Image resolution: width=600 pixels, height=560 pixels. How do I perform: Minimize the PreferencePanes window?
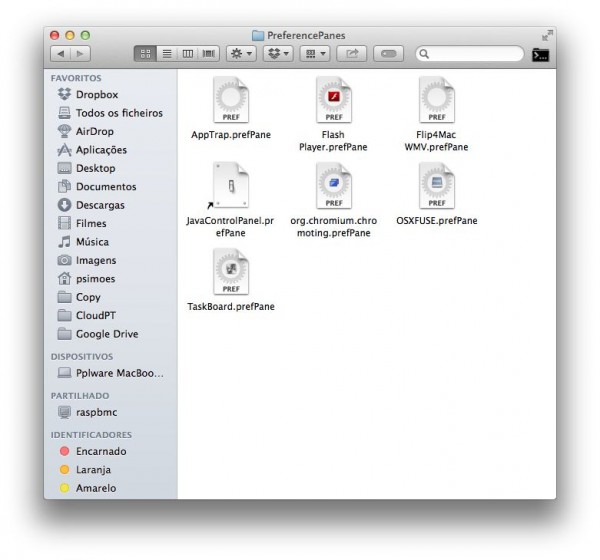70,36
